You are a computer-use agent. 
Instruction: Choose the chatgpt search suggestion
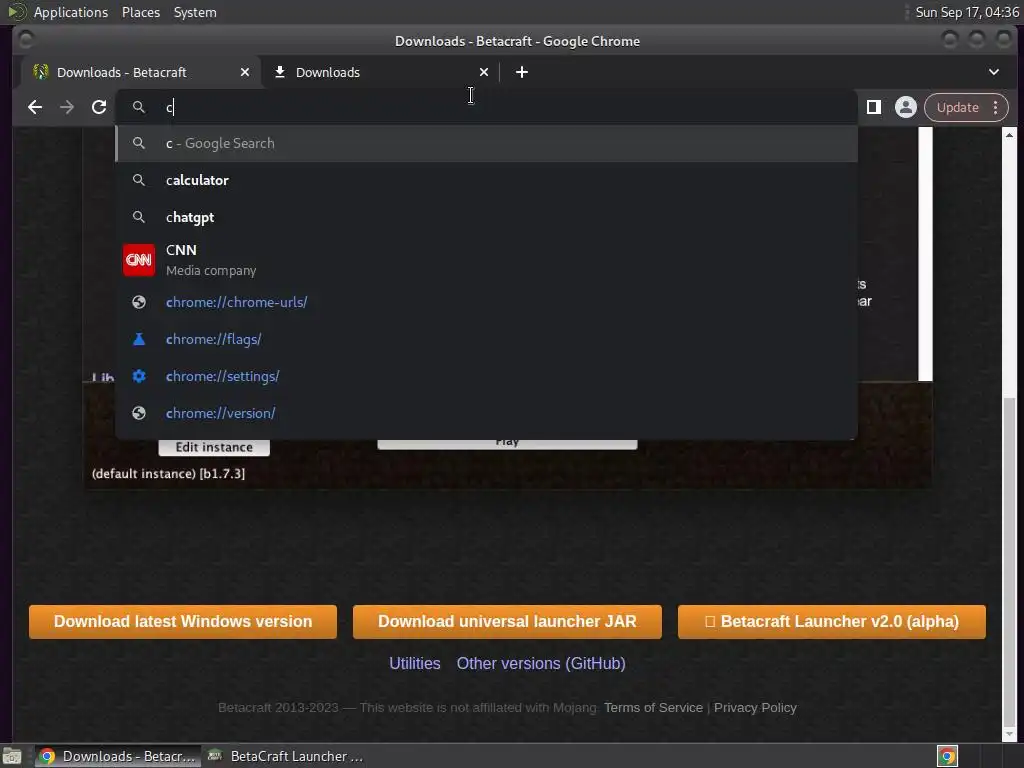click(x=487, y=217)
